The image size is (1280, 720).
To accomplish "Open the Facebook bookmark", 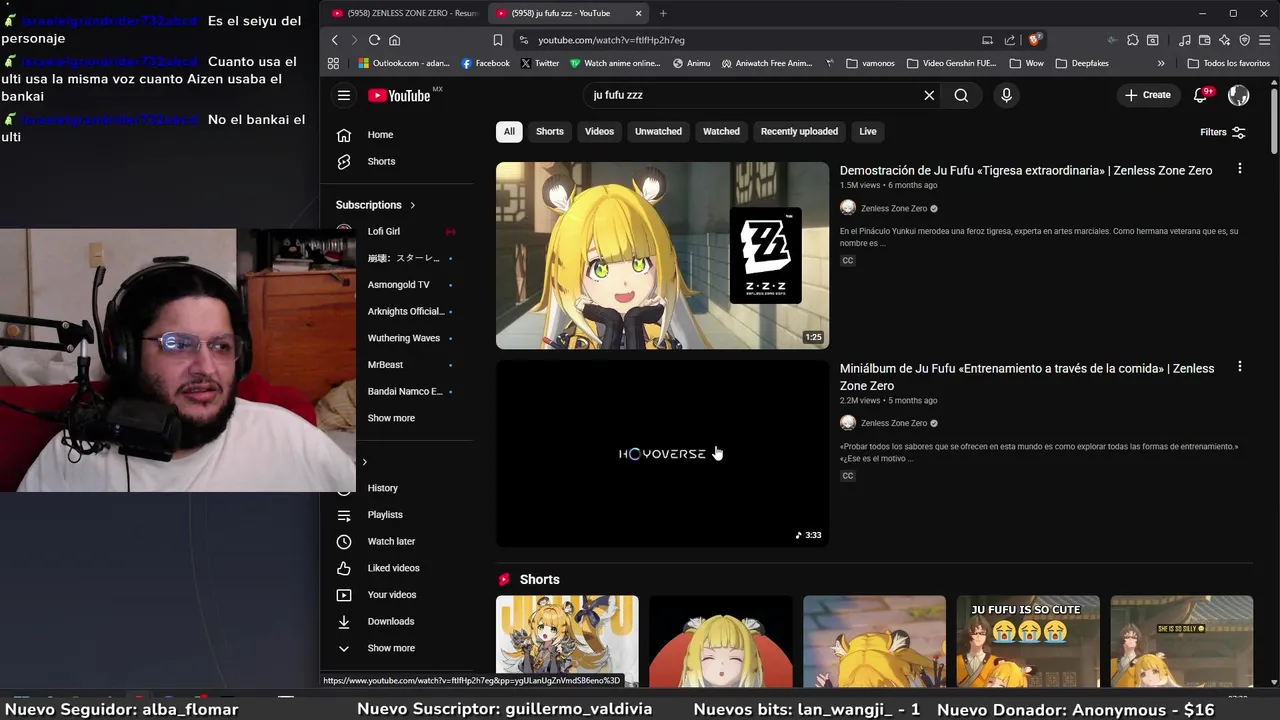I will click(x=486, y=63).
